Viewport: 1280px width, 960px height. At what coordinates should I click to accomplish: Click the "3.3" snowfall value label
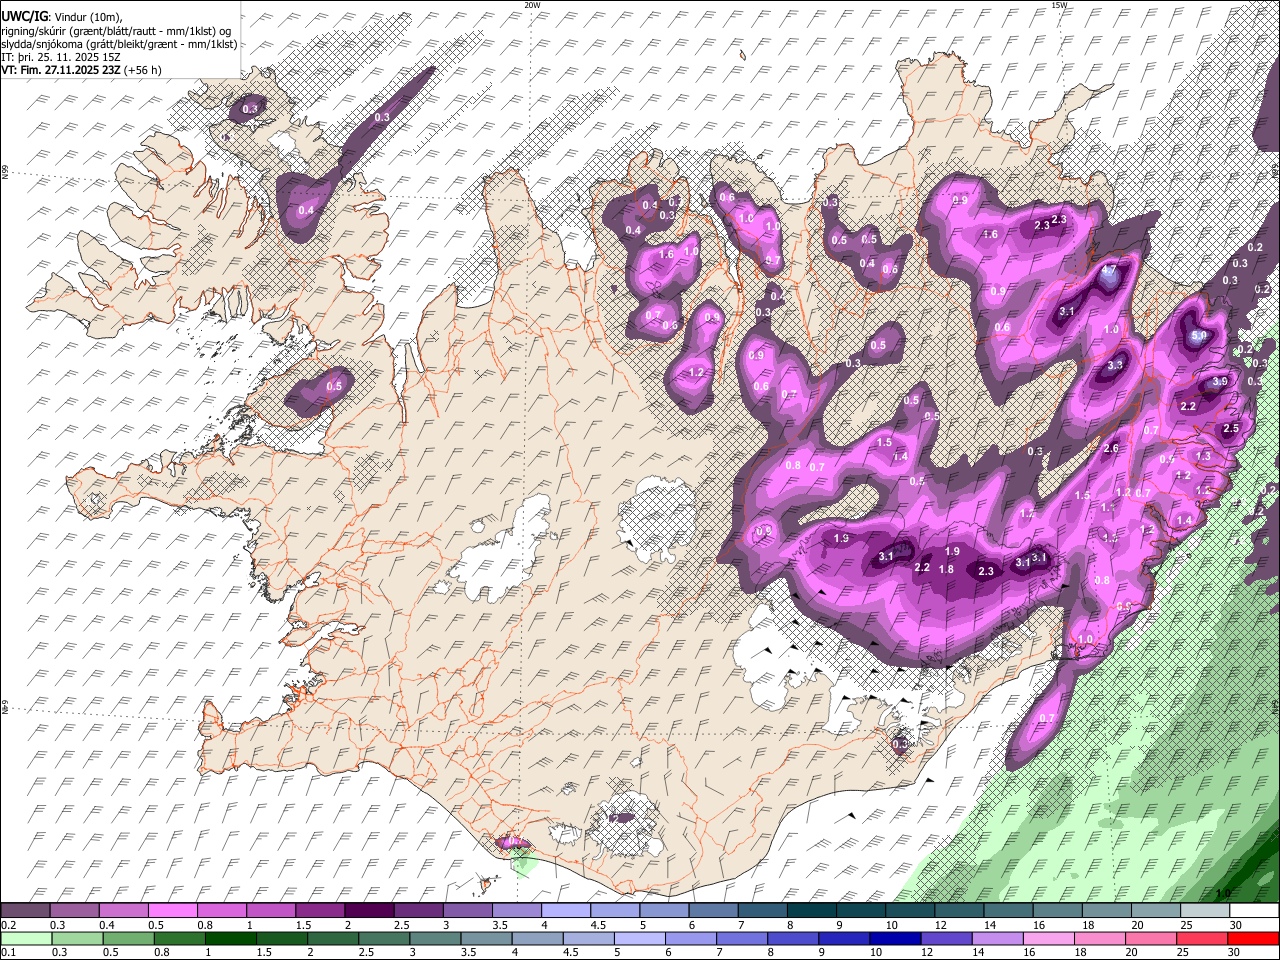[x=1116, y=366]
